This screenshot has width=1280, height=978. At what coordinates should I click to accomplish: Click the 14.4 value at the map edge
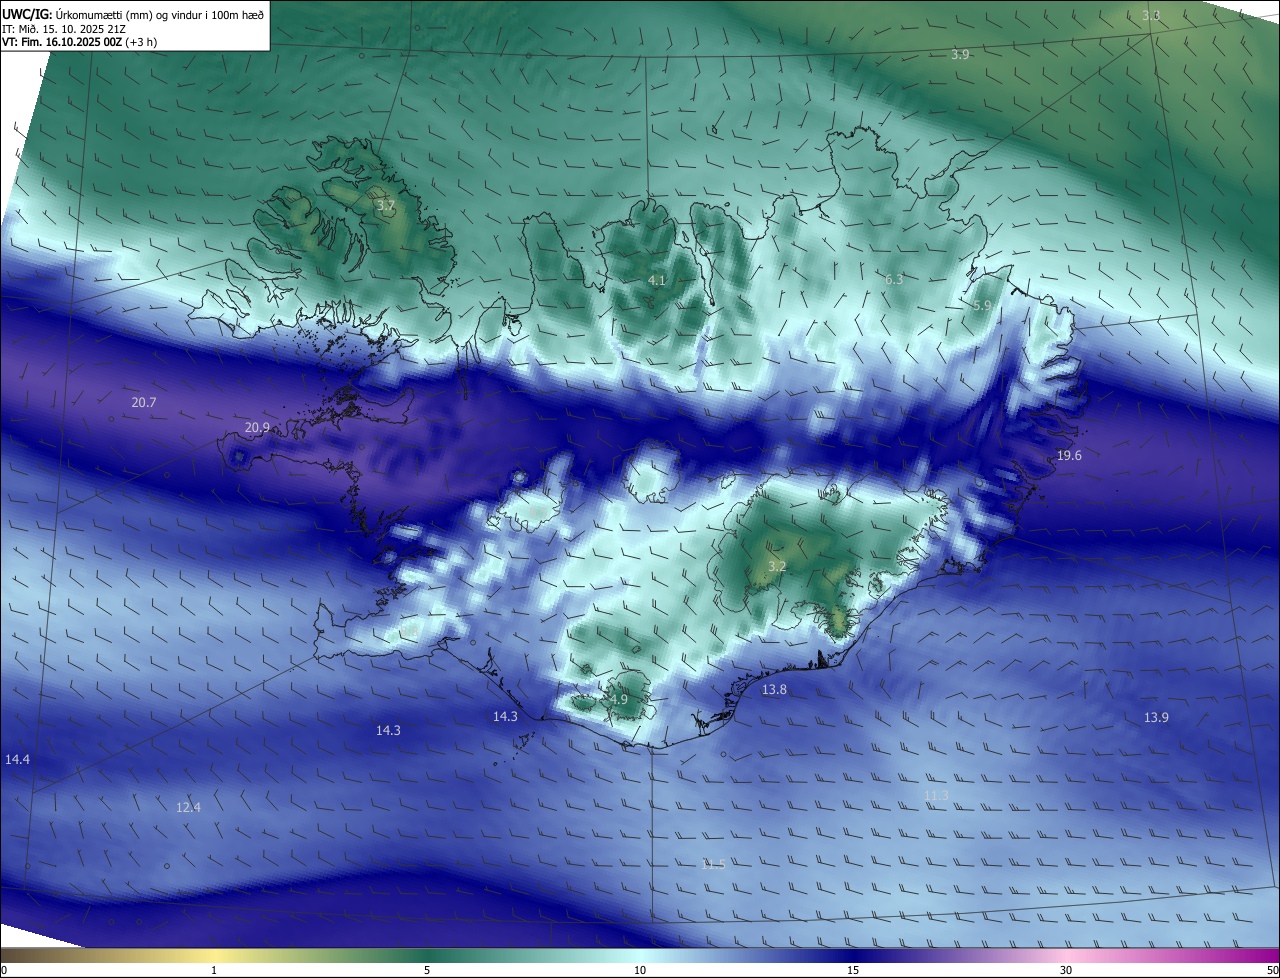17,760
